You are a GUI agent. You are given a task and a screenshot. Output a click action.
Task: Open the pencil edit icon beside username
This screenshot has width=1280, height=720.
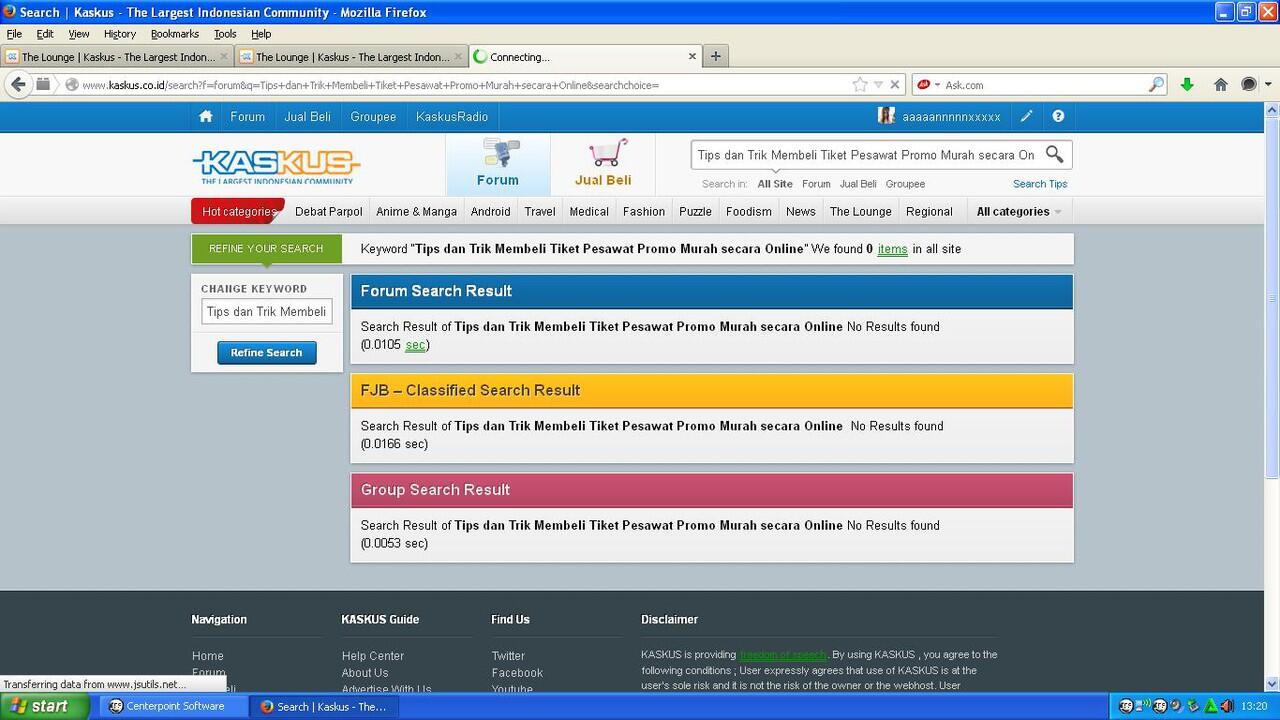[1026, 117]
